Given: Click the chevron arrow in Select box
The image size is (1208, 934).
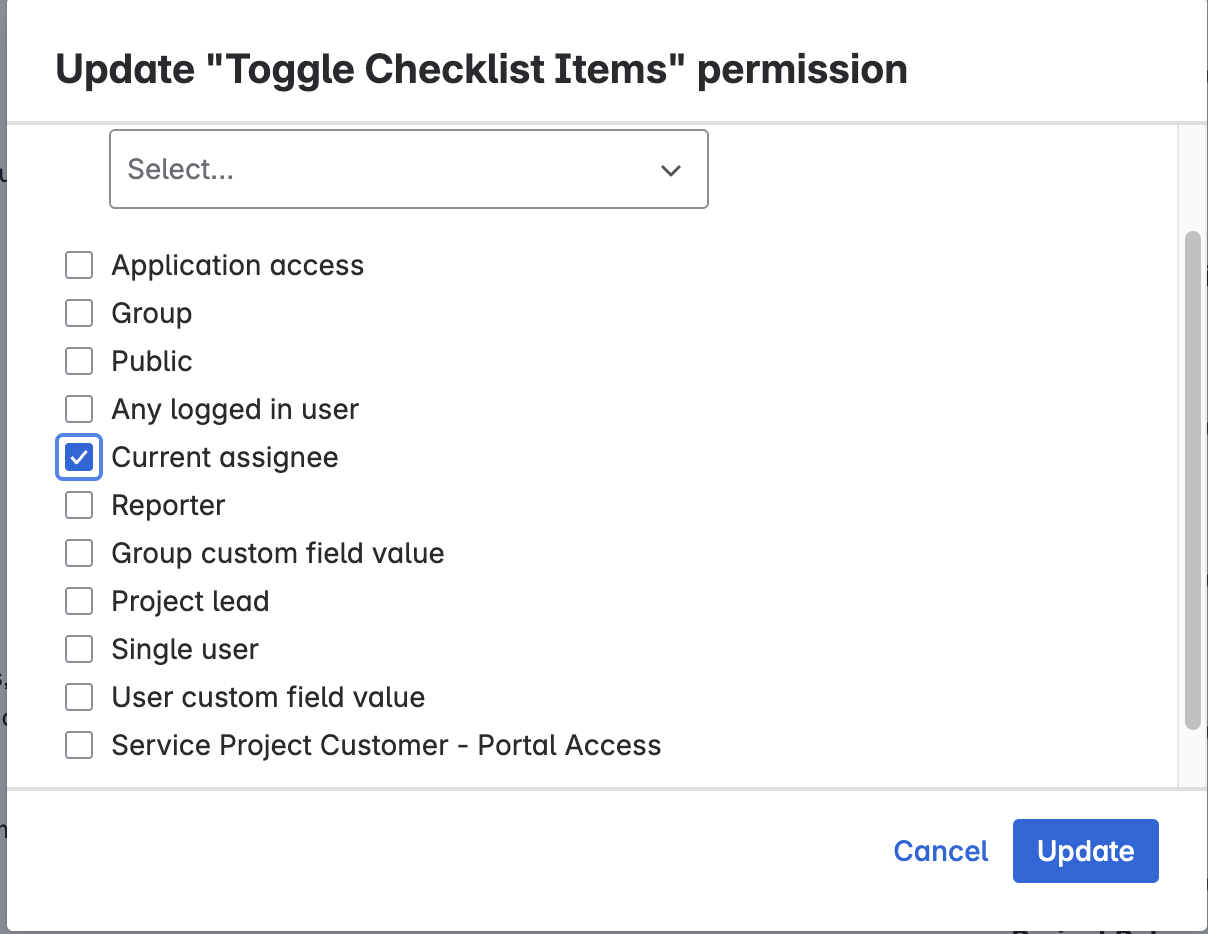Looking at the screenshot, I should [x=671, y=170].
